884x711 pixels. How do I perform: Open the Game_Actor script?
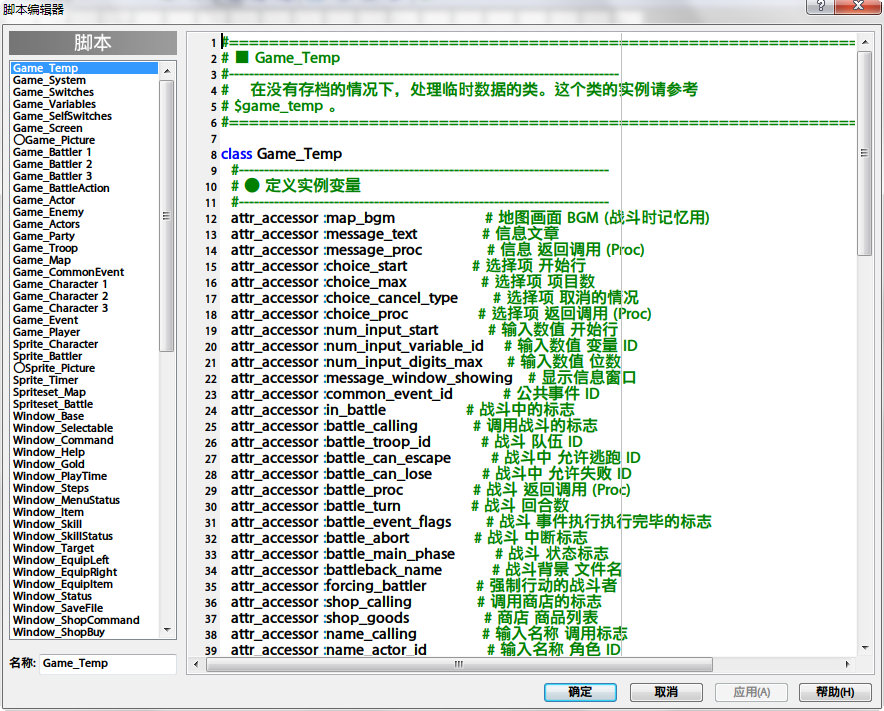pyautogui.click(x=44, y=200)
